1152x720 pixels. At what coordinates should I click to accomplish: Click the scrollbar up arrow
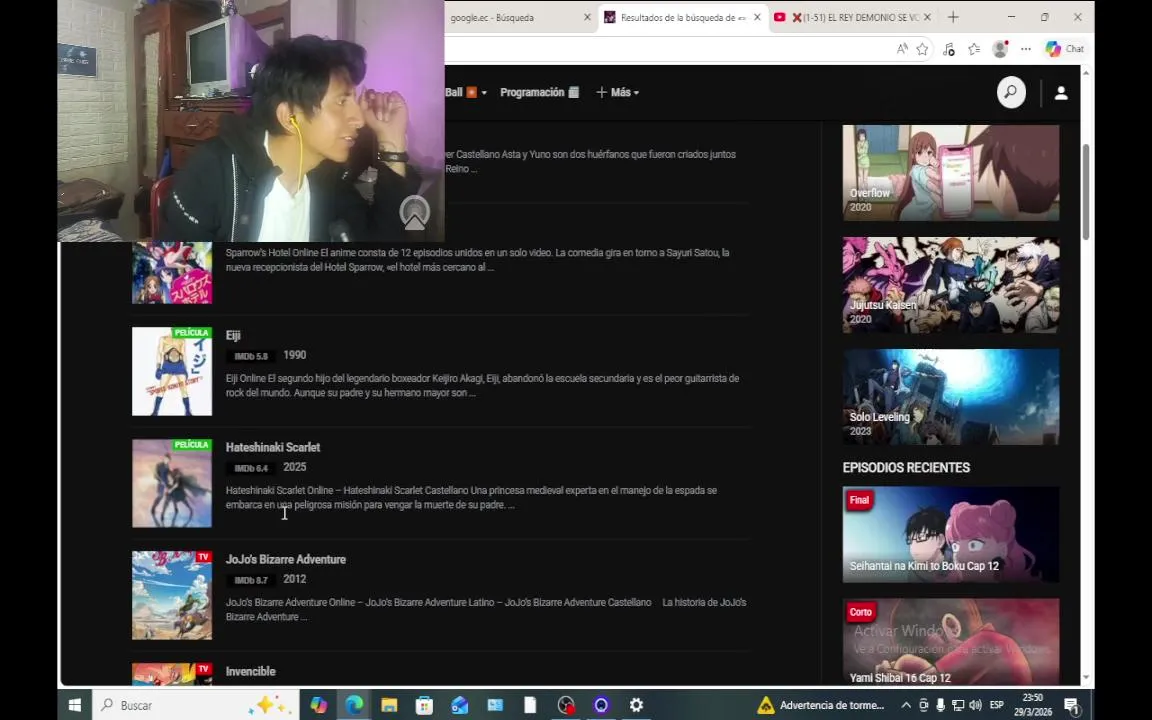point(1086,73)
